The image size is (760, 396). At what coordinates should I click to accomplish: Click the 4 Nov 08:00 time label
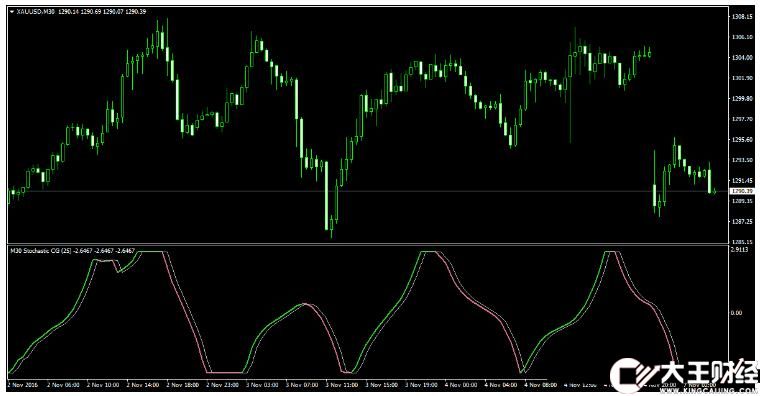[540, 385]
